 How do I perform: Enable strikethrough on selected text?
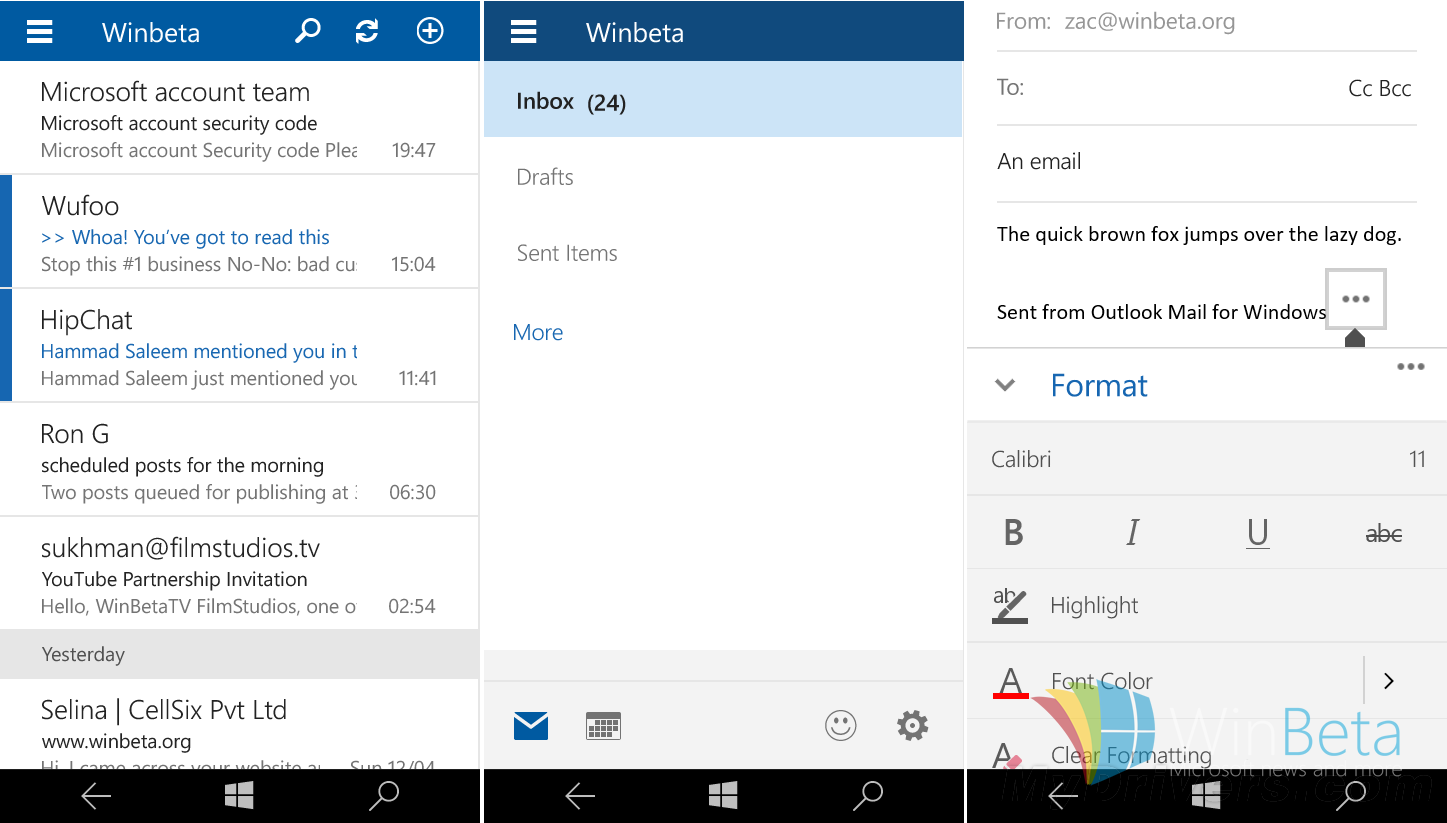click(x=1383, y=532)
